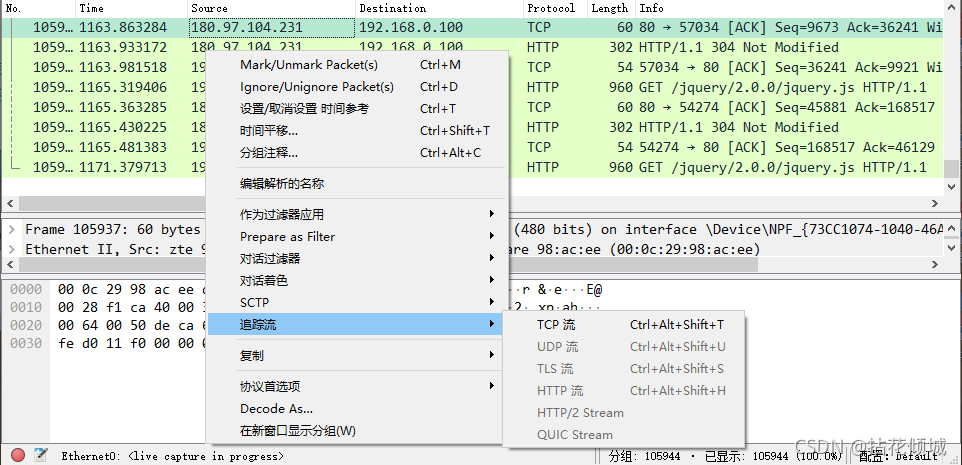962x465 pixels.
Task: Click details pane scrollbar up arrow
Action: 952,229
